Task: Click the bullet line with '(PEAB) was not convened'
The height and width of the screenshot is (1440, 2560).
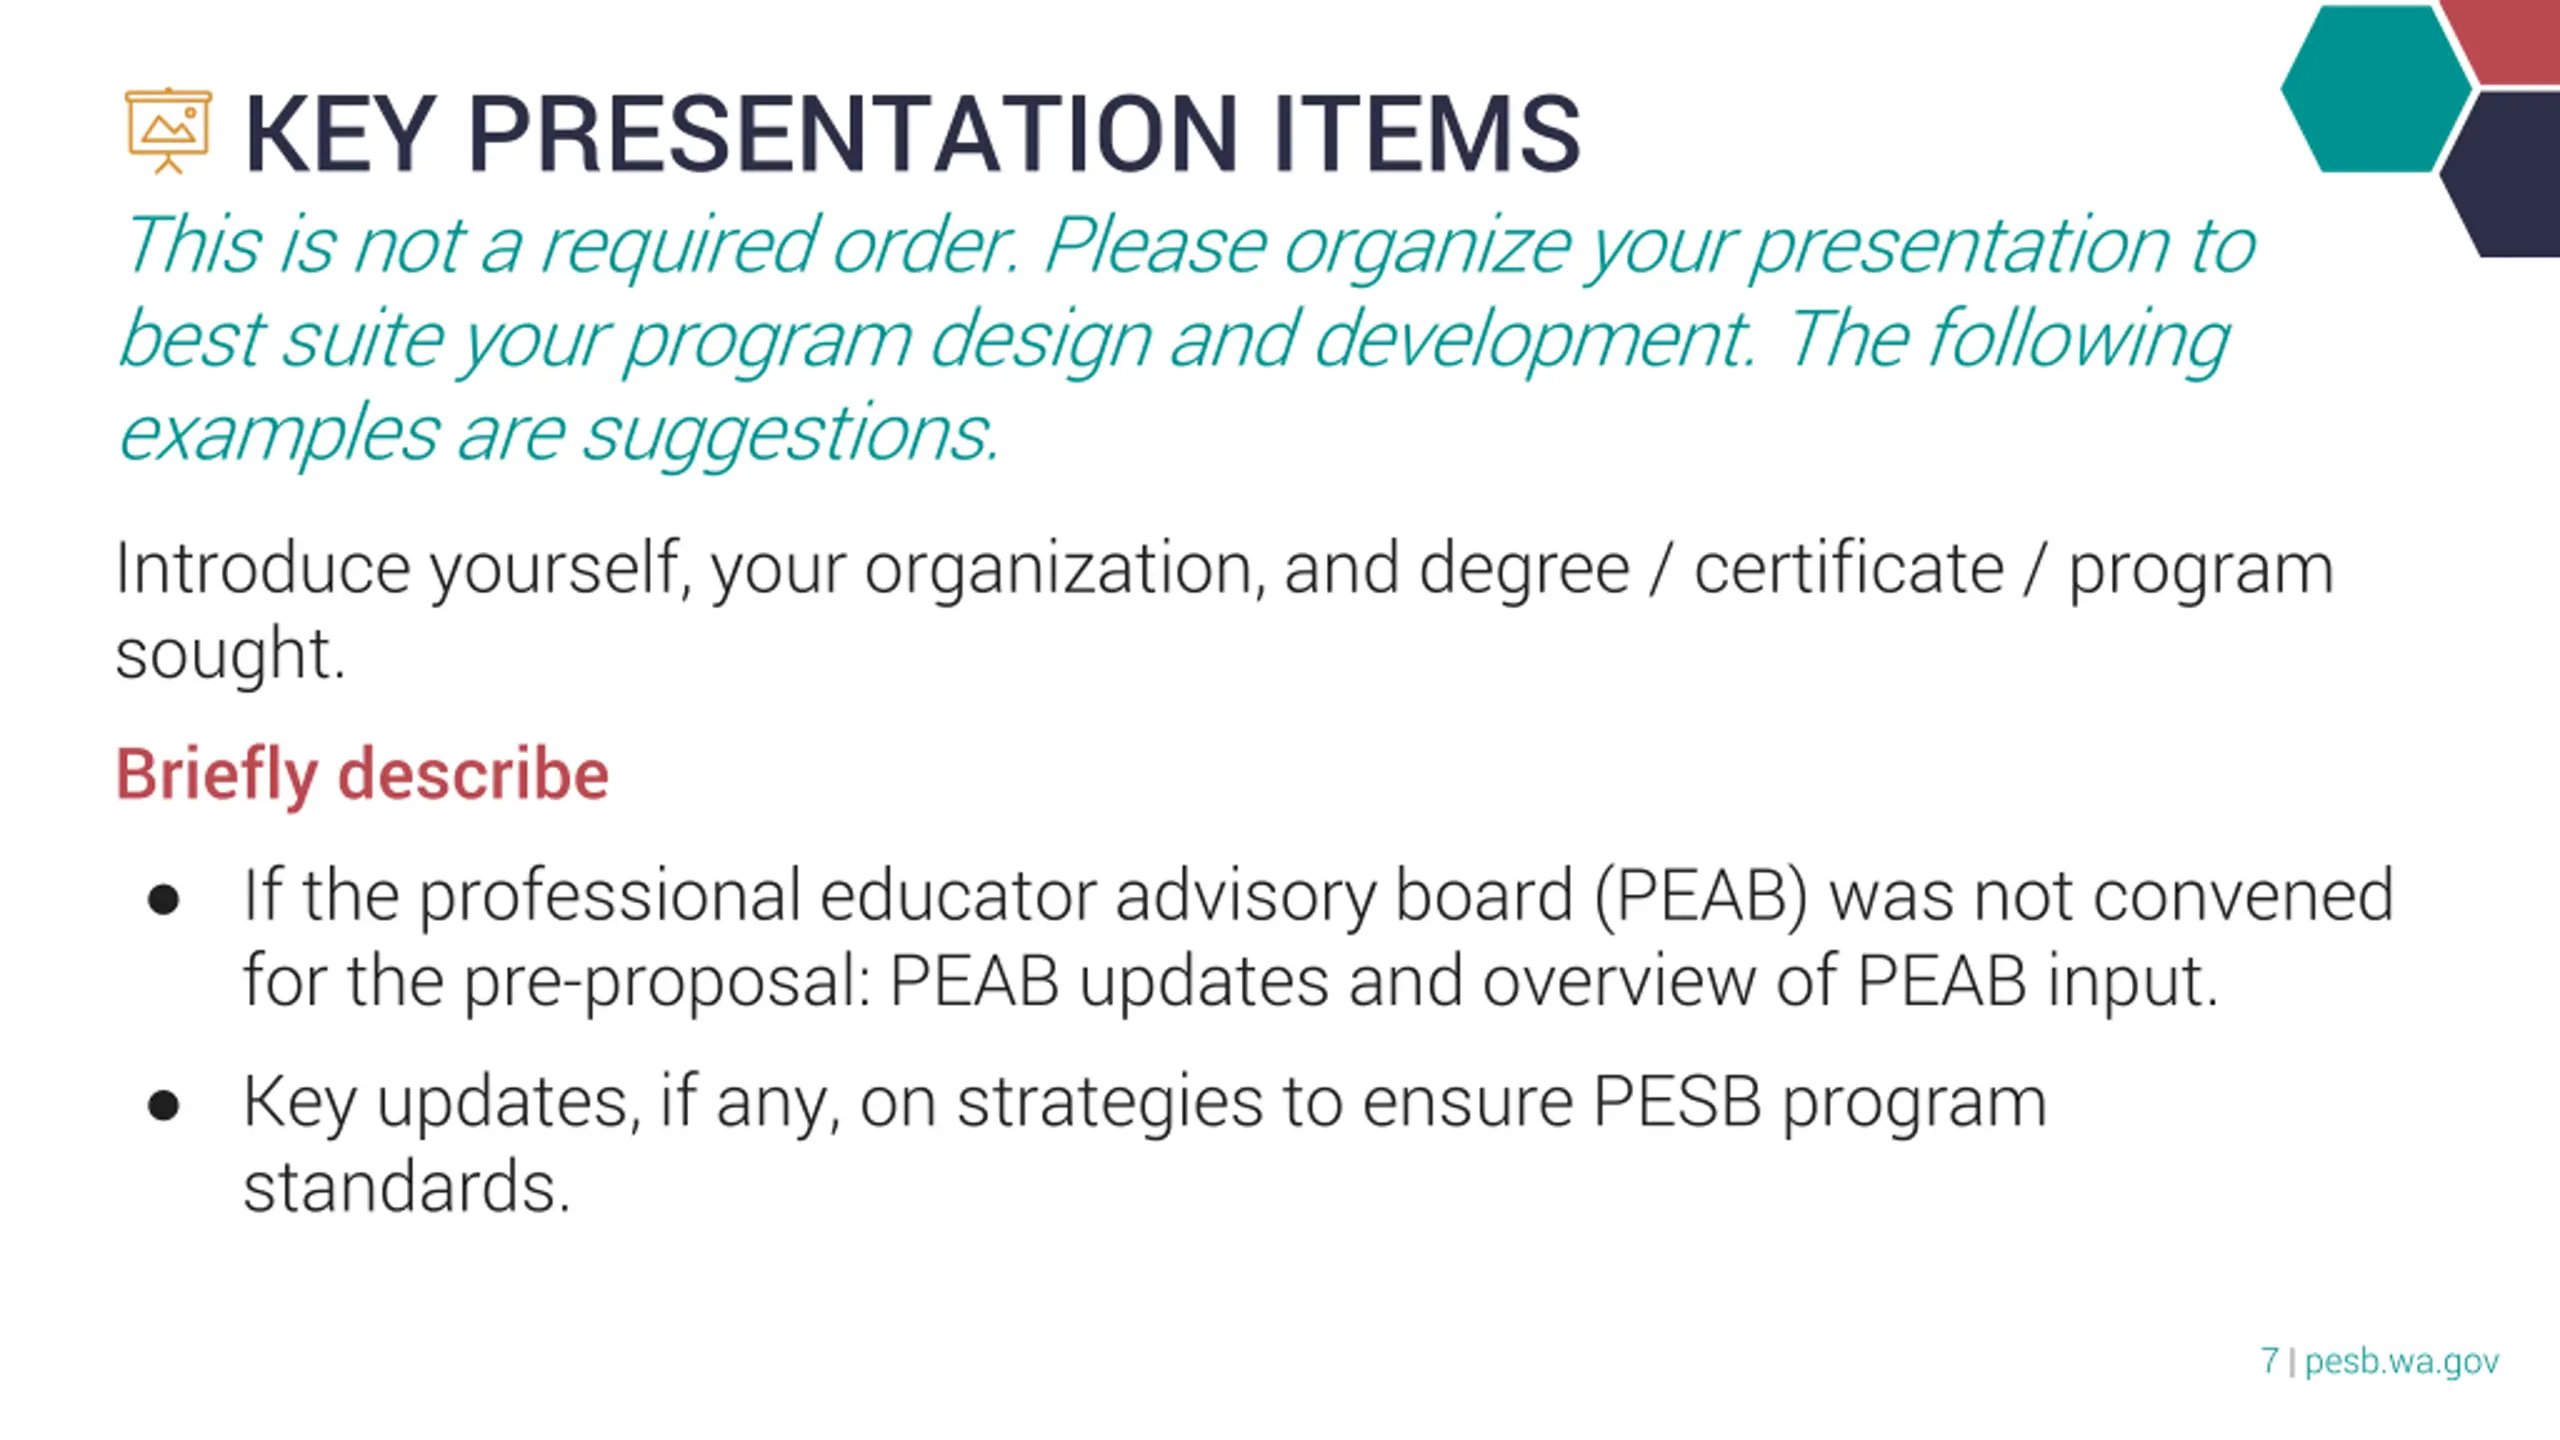Action: 1318,895
